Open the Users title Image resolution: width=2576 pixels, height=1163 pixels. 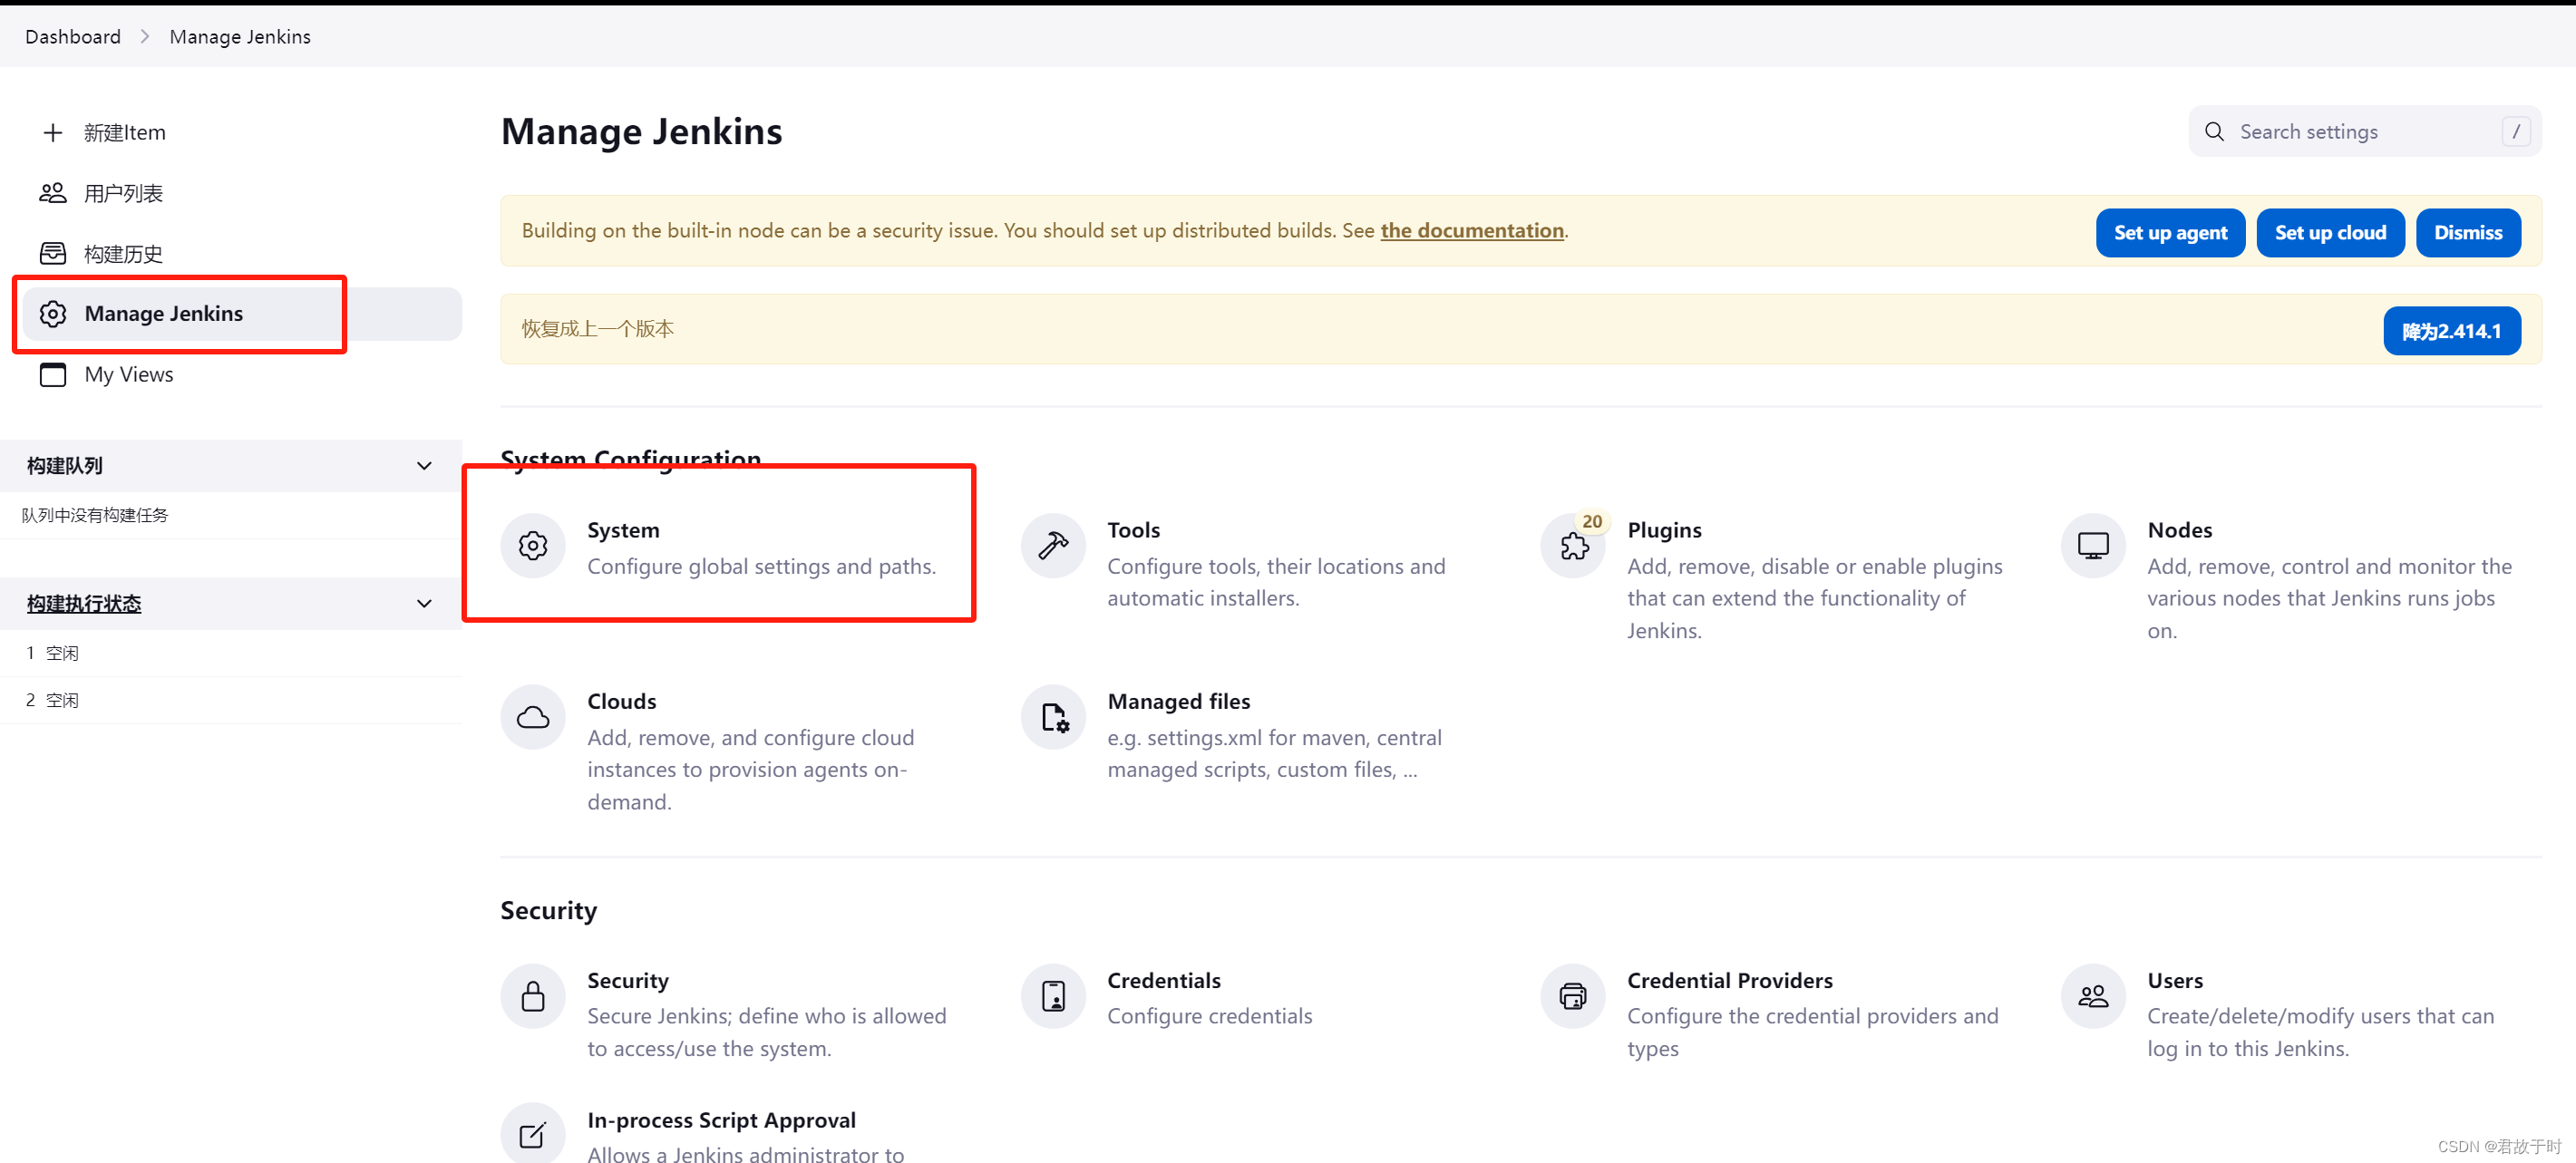pos(2175,980)
